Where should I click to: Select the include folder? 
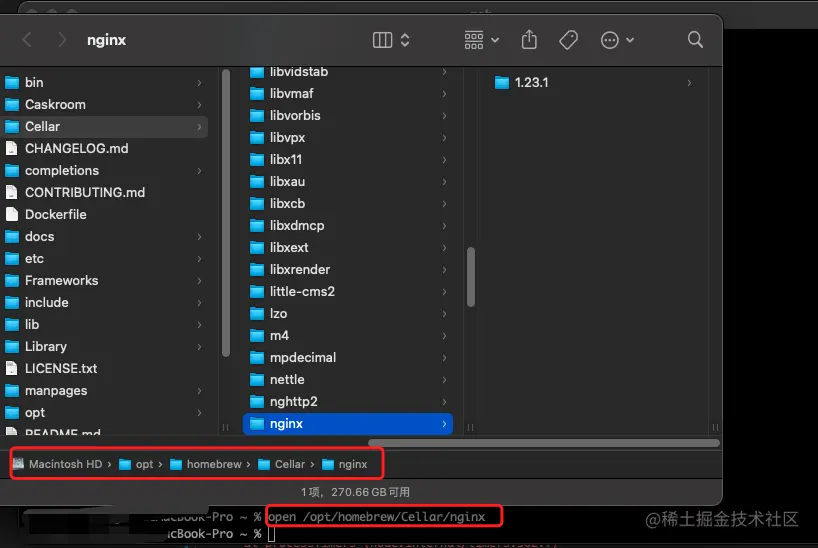[x=104, y=302]
